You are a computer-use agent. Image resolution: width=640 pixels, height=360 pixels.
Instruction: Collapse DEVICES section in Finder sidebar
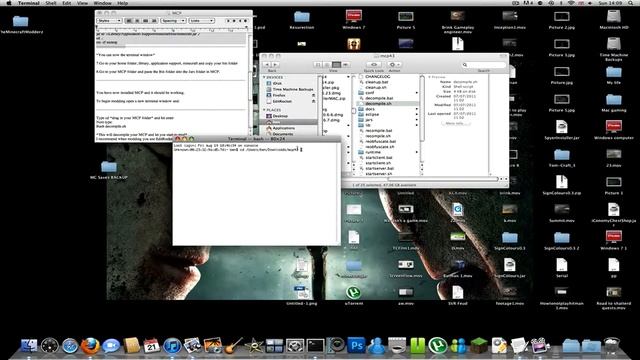pyautogui.click(x=264, y=77)
